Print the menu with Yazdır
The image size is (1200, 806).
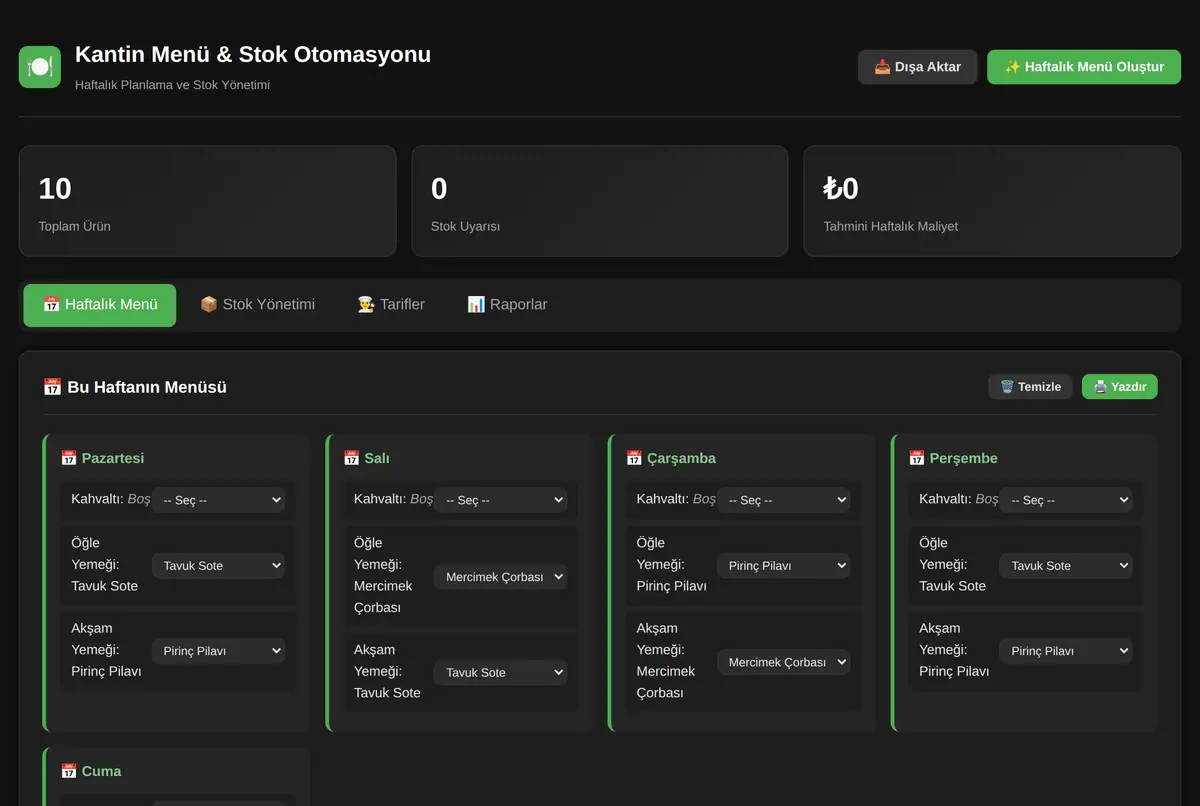click(x=1120, y=387)
